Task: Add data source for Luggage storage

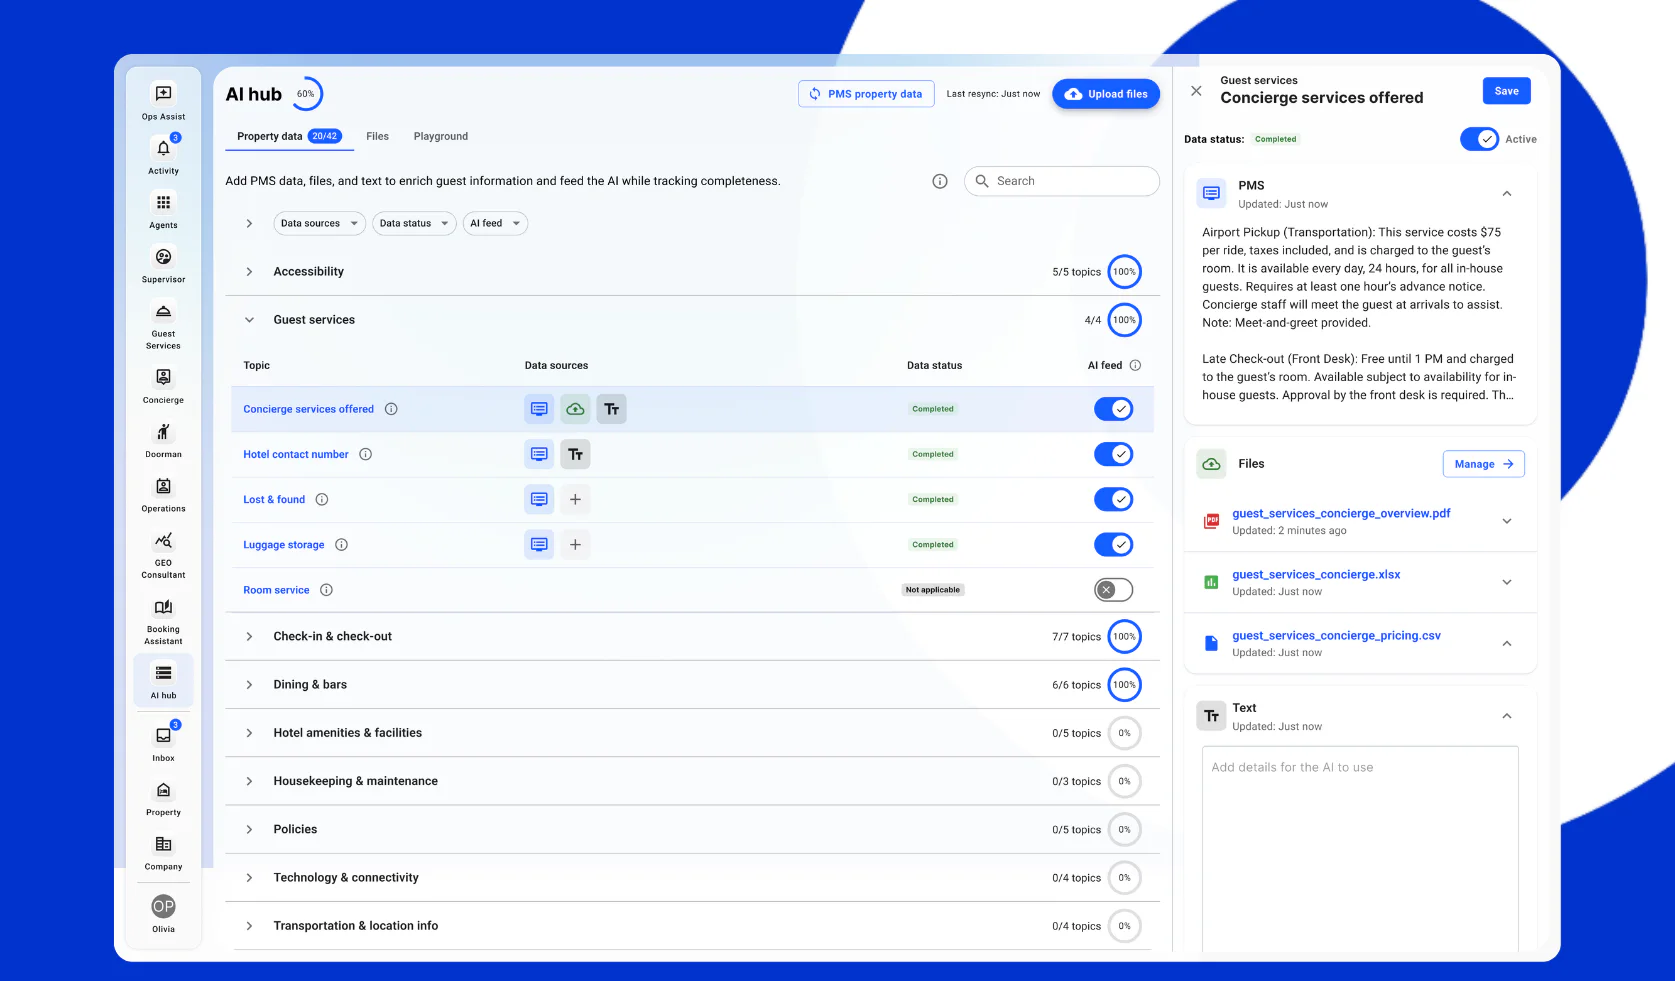Action: coord(575,544)
